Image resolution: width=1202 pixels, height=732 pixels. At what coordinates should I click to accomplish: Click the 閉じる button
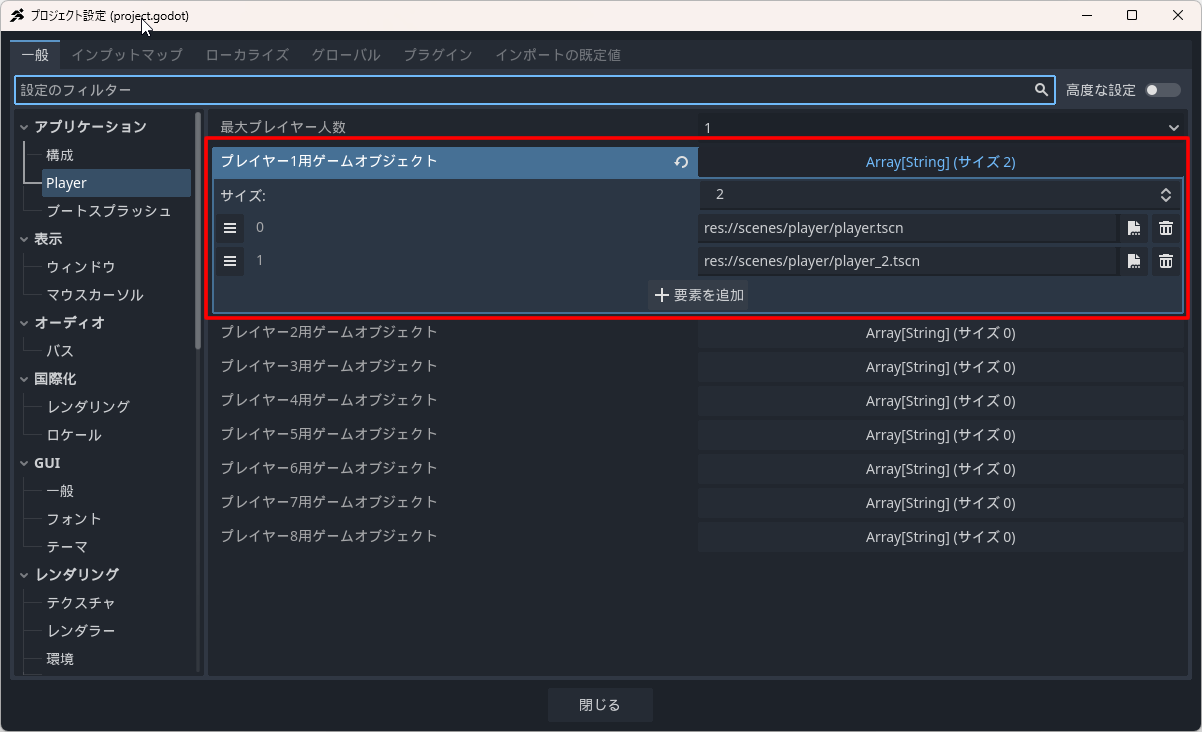600,705
